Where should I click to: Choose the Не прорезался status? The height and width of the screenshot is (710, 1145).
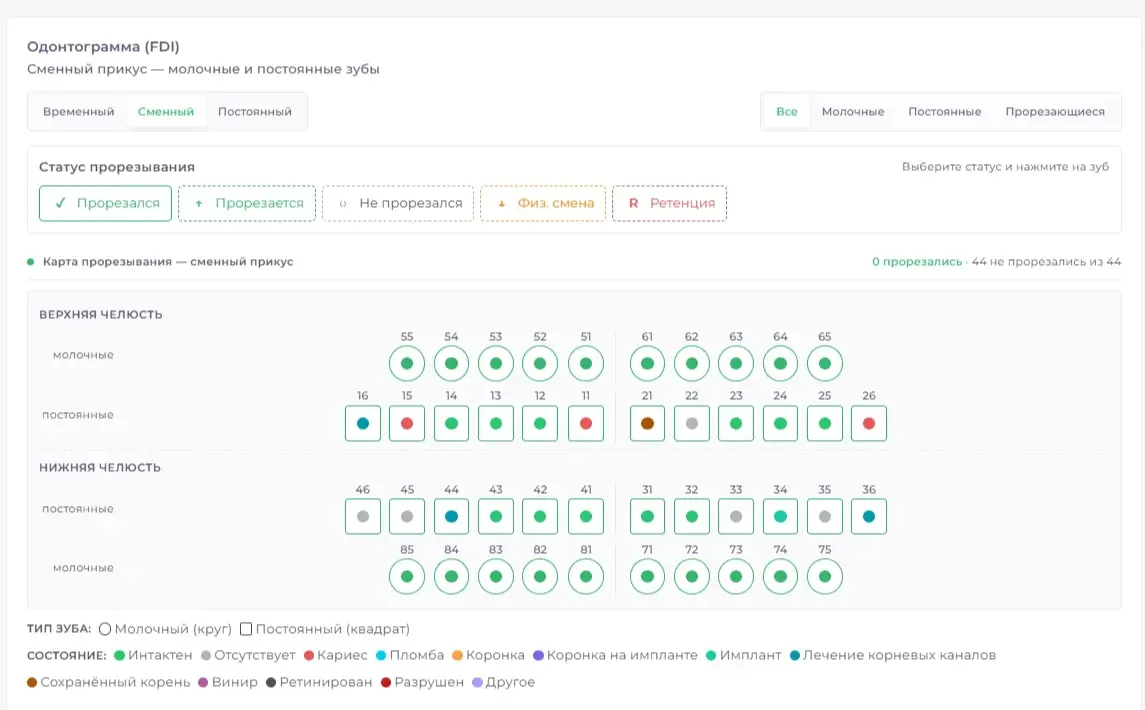tap(398, 203)
